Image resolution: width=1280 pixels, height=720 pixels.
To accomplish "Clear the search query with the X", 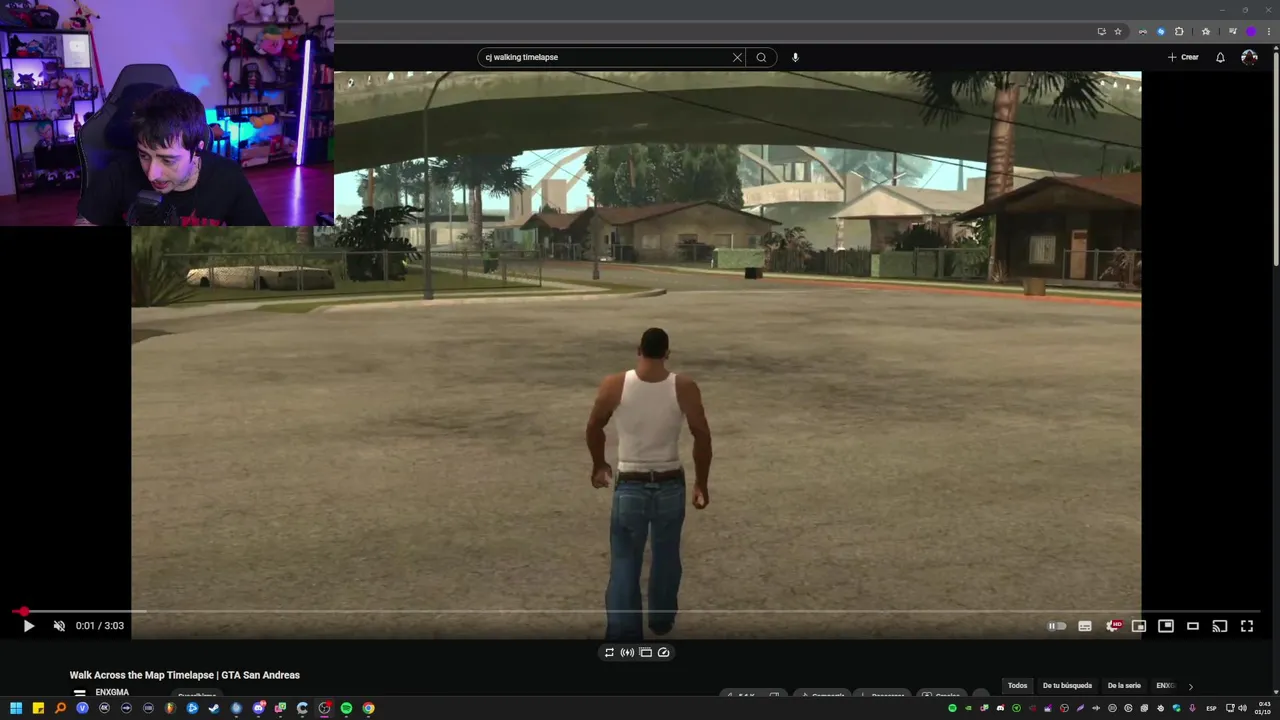I will coord(737,57).
